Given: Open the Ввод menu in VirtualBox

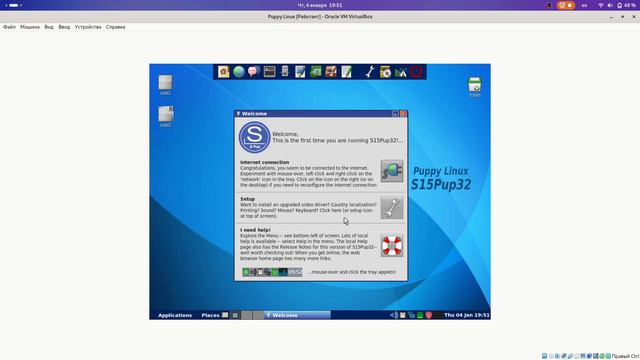Looking at the screenshot, I should pyautogui.click(x=64, y=27).
